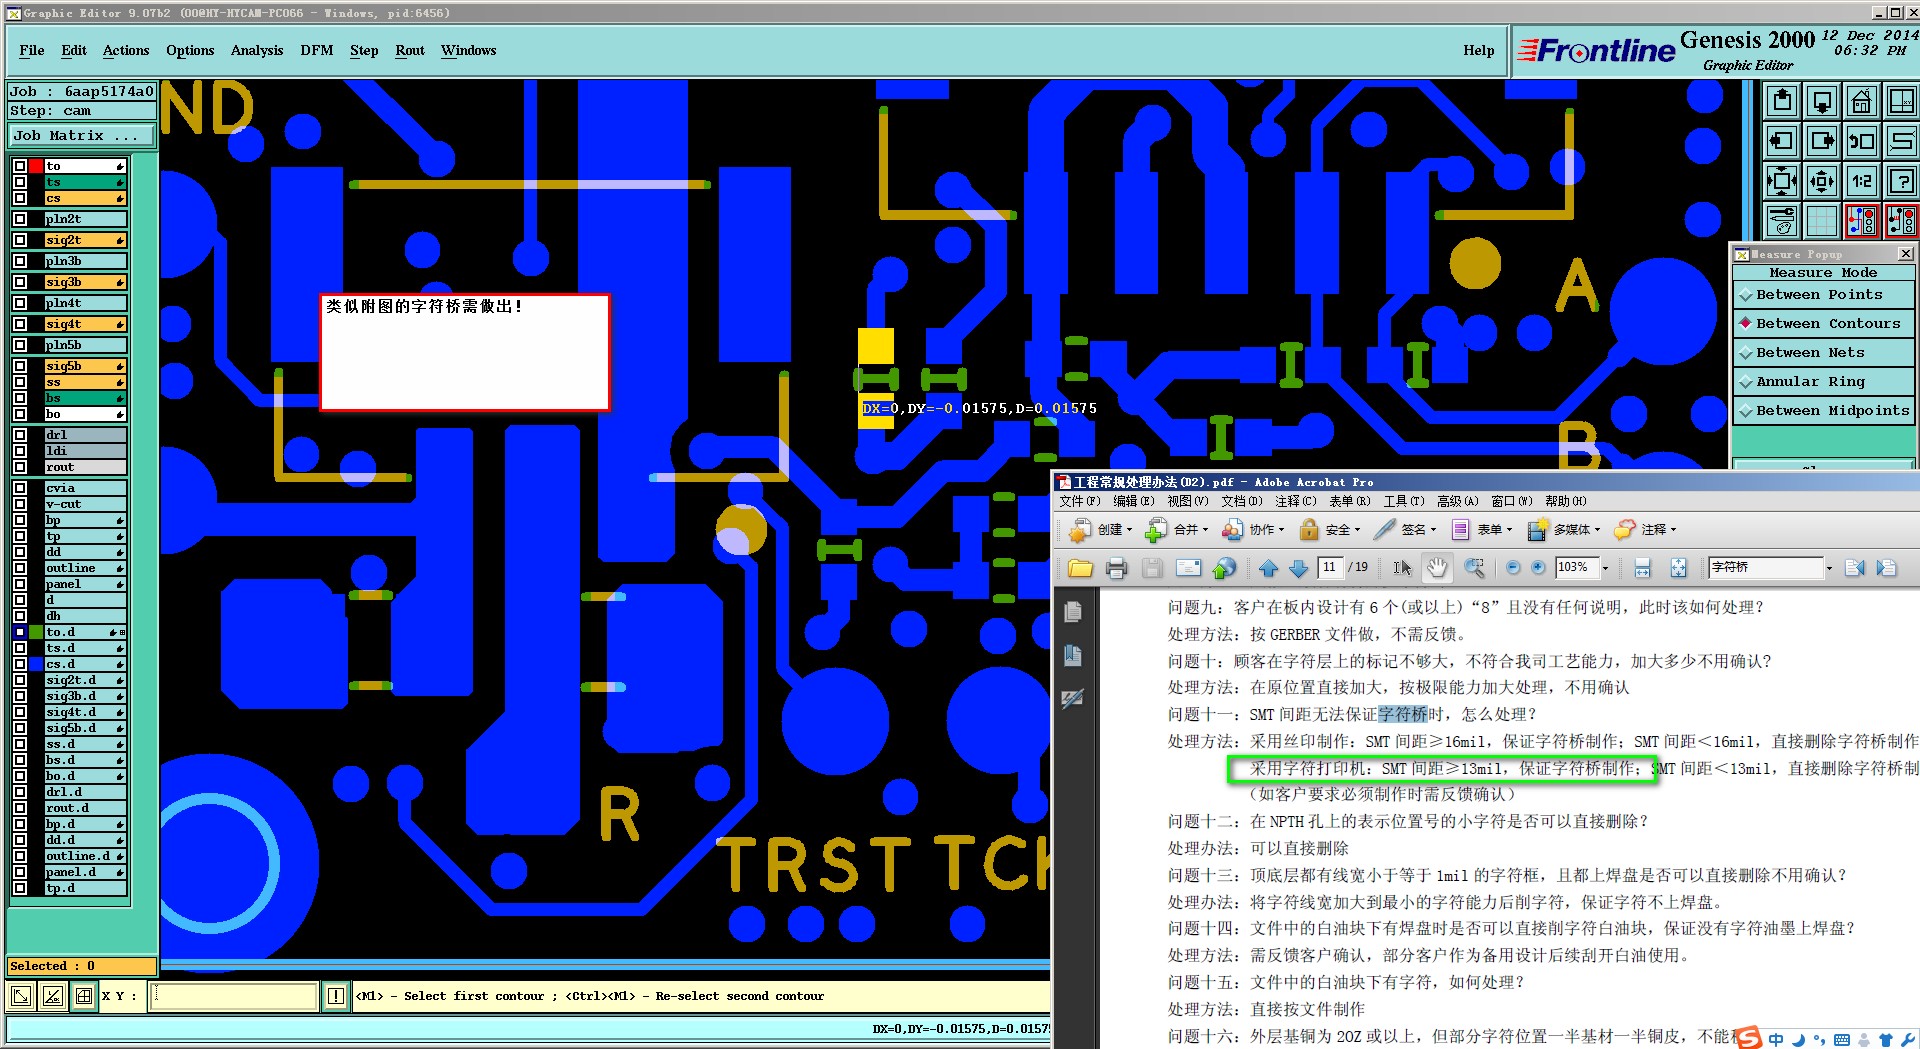Image resolution: width=1920 pixels, height=1049 pixels.
Task: Click the Acrobat email envelope icon
Action: [x=1188, y=568]
